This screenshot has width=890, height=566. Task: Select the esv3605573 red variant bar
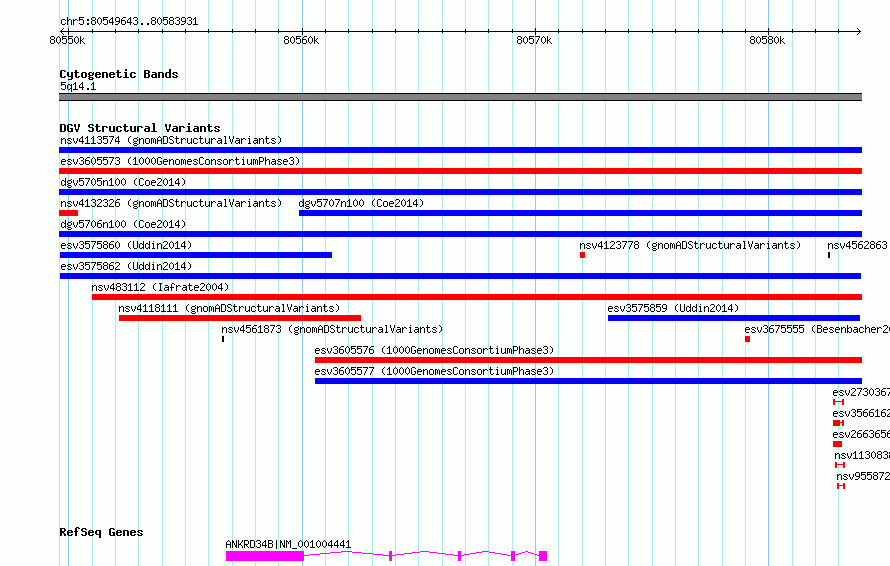pos(460,171)
